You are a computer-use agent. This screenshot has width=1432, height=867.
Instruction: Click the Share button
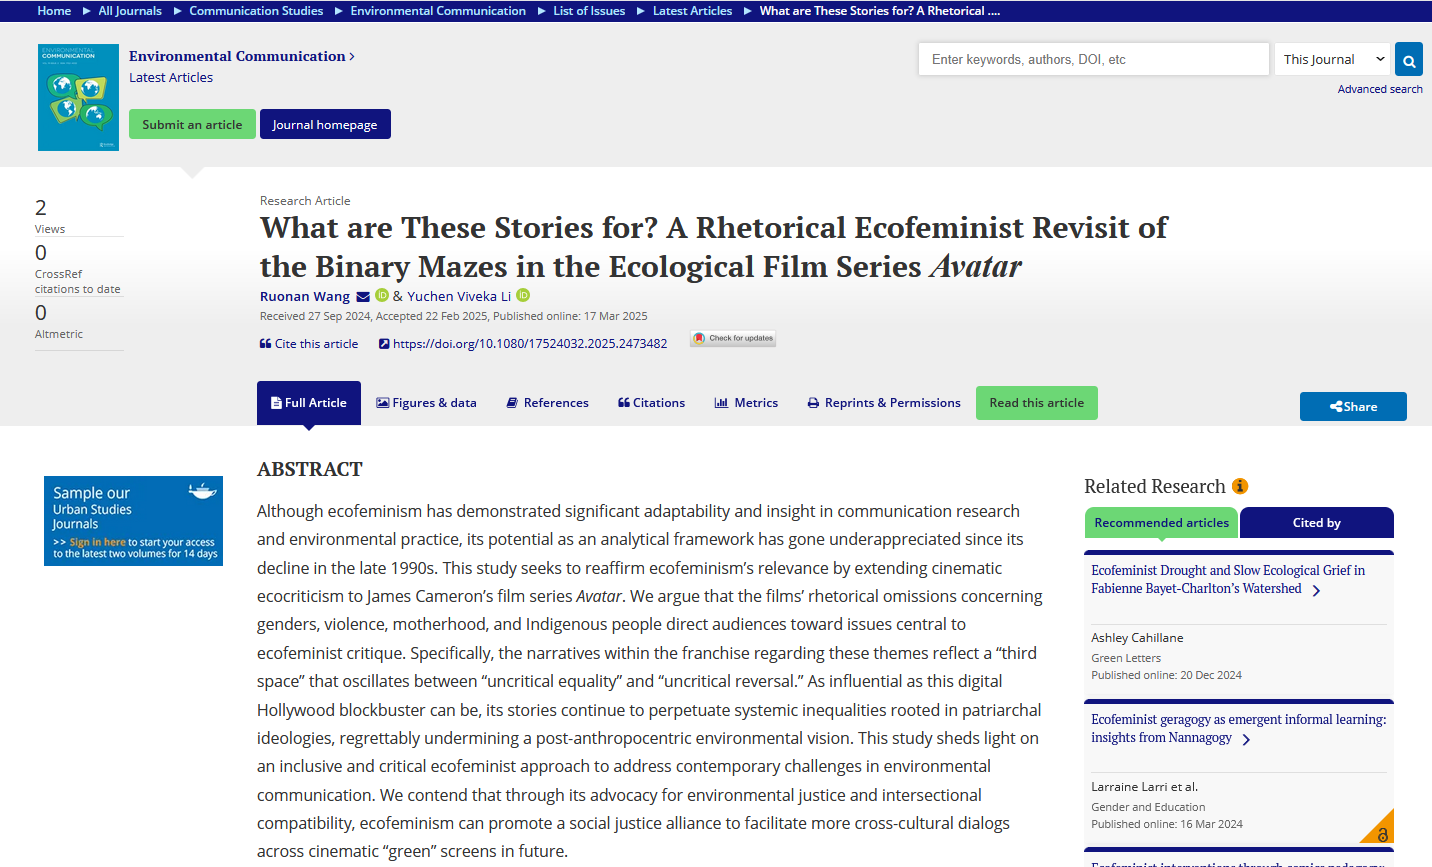(1353, 406)
